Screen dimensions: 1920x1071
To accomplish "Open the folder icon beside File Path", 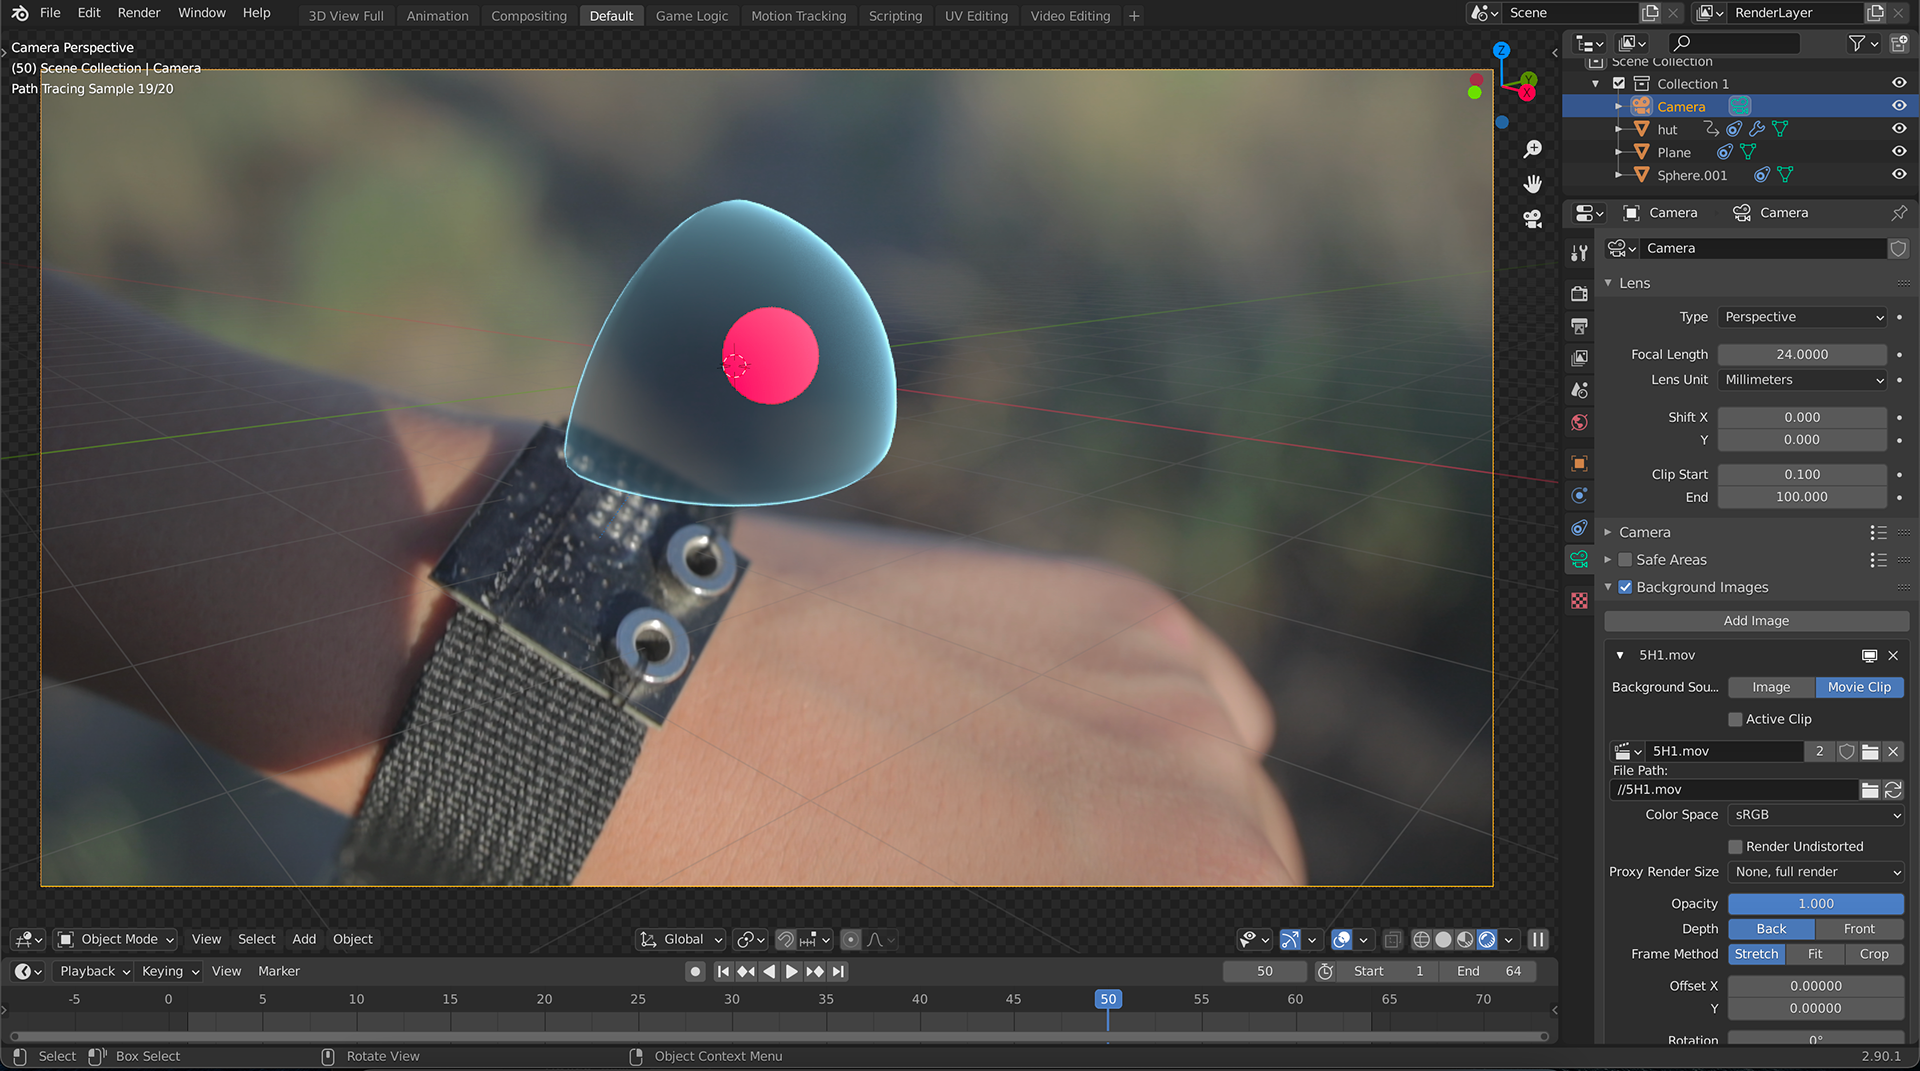I will [1869, 790].
